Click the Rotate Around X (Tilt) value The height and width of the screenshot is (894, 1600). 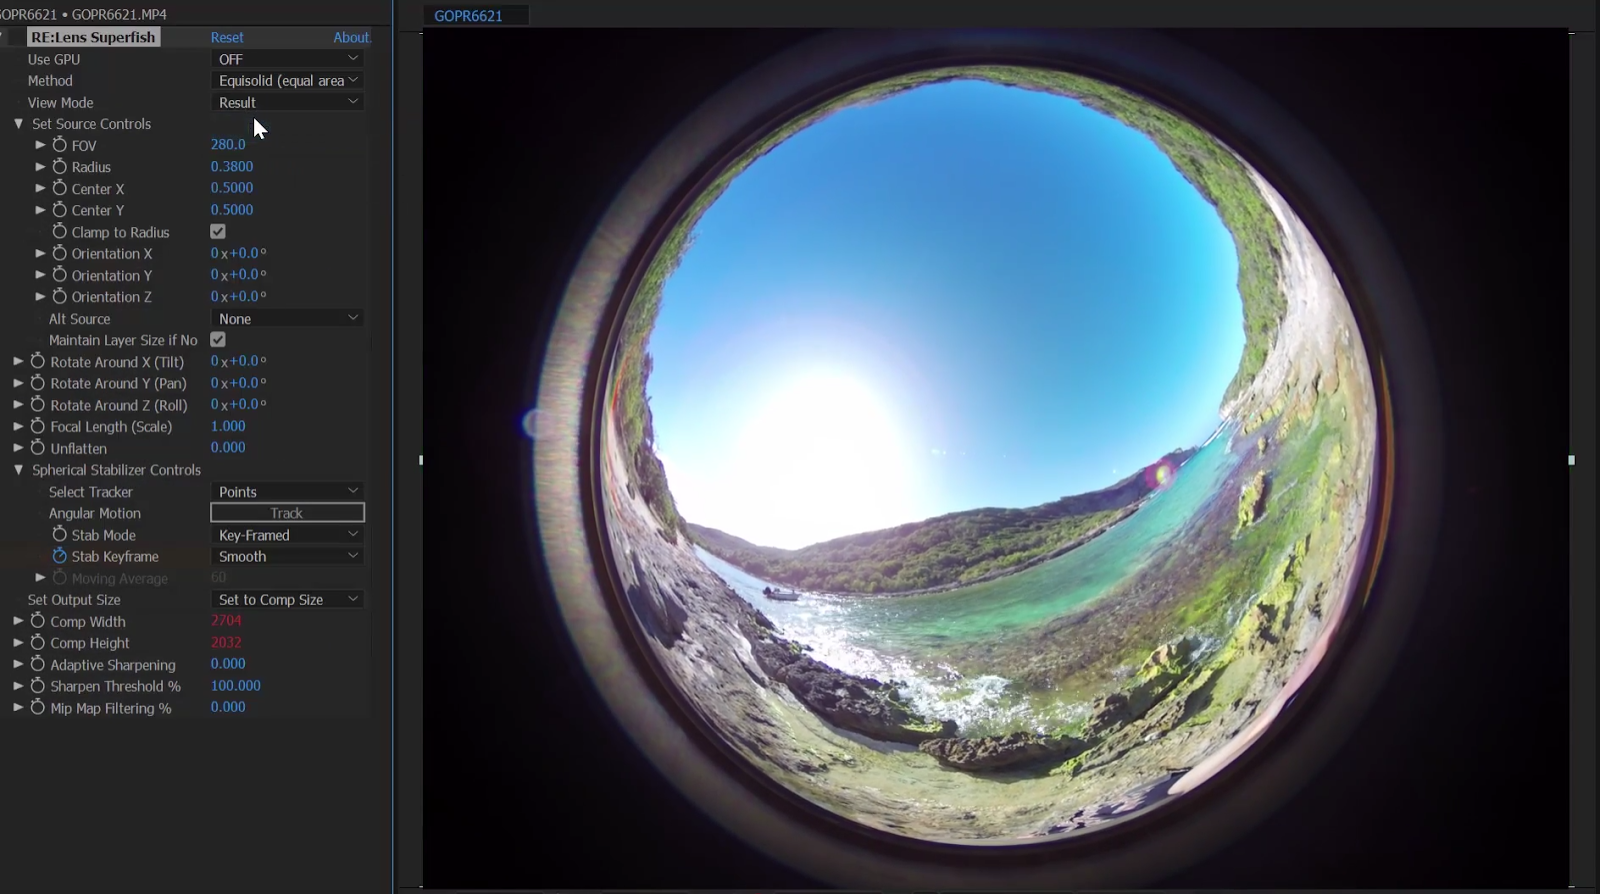point(238,361)
